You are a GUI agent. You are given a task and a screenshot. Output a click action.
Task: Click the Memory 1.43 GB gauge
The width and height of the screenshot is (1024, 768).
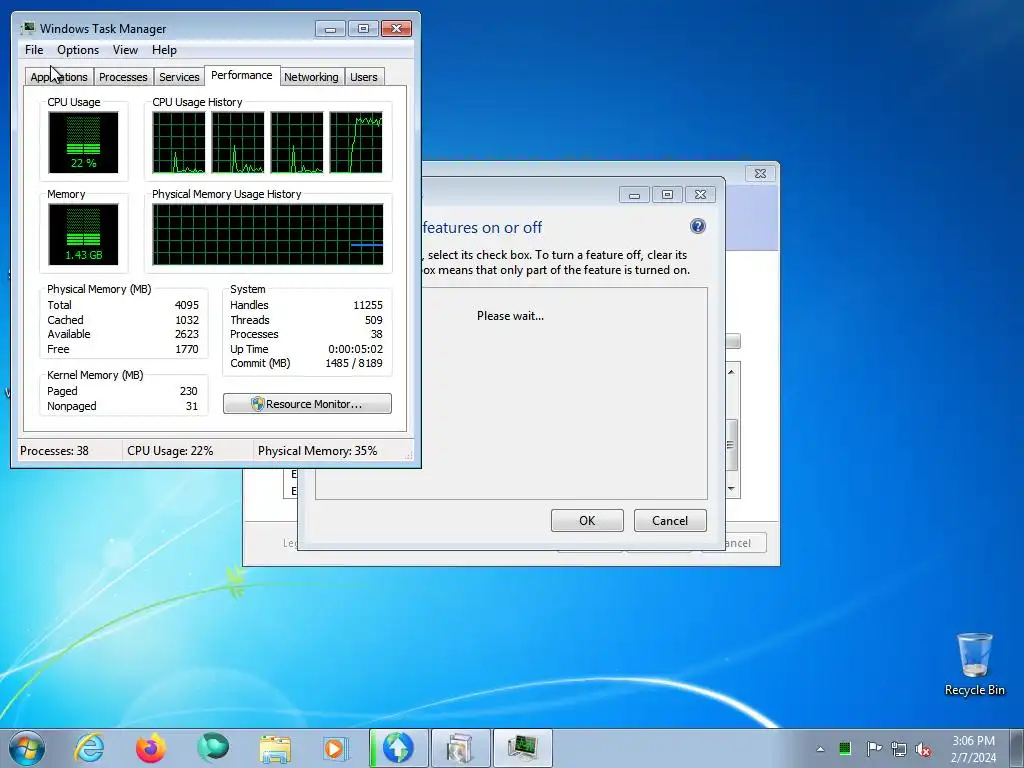[83, 234]
